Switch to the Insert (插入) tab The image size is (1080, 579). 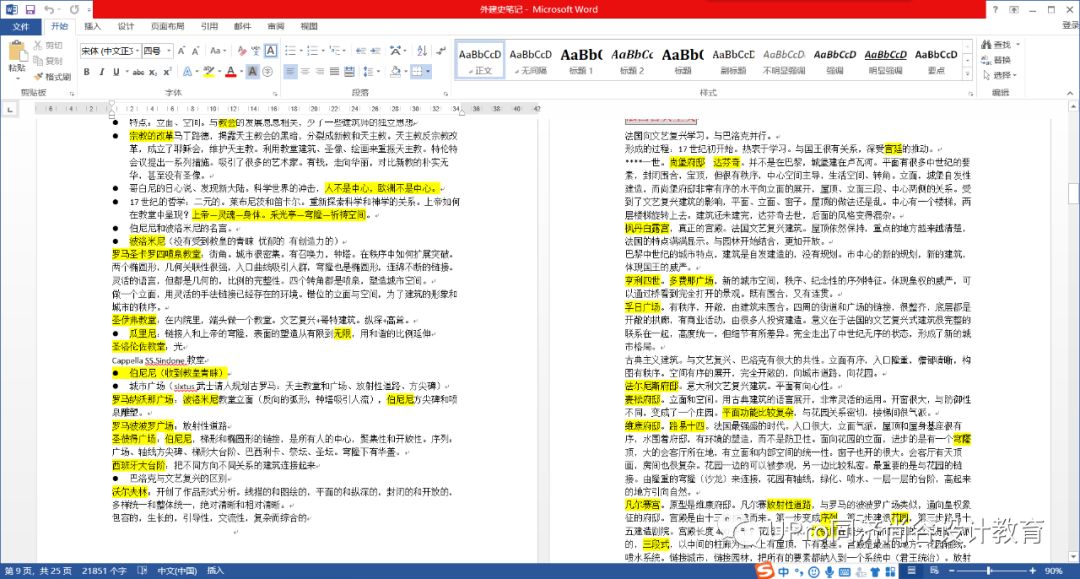click(x=92, y=26)
